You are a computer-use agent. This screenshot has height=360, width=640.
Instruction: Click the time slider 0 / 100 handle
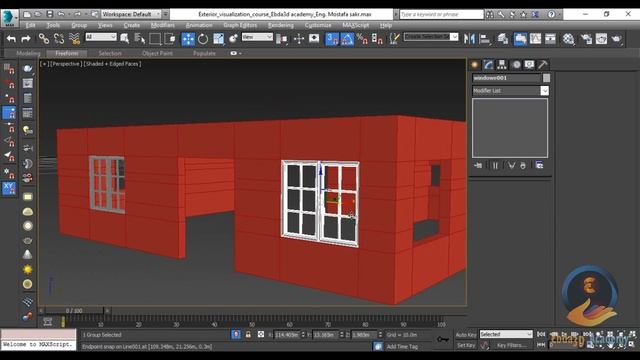click(x=74, y=311)
